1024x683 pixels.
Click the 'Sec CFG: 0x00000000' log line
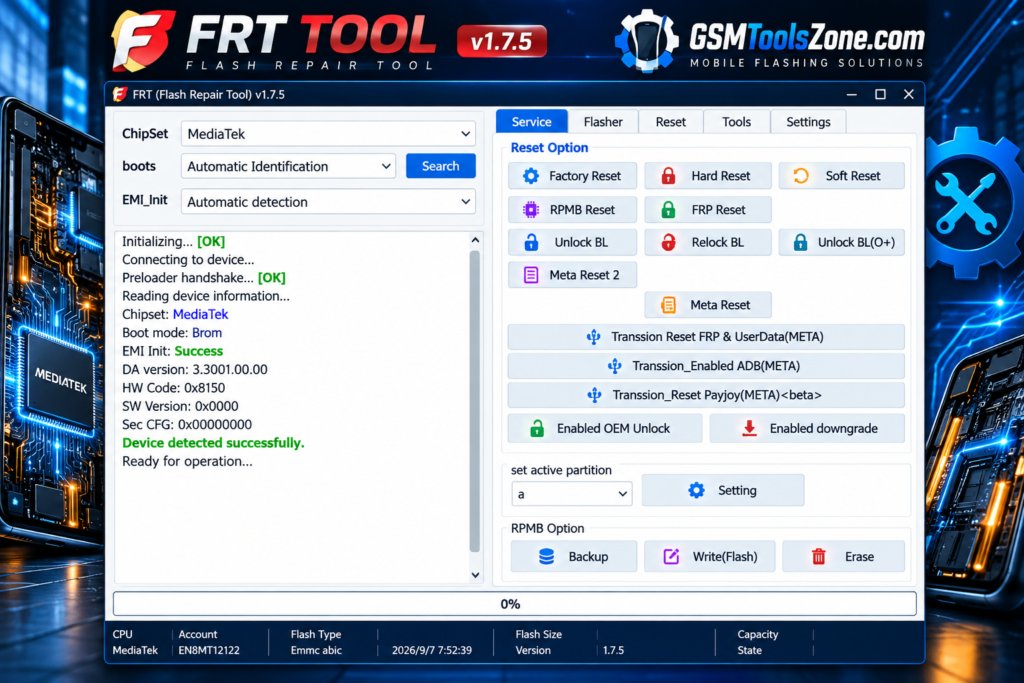(x=187, y=424)
